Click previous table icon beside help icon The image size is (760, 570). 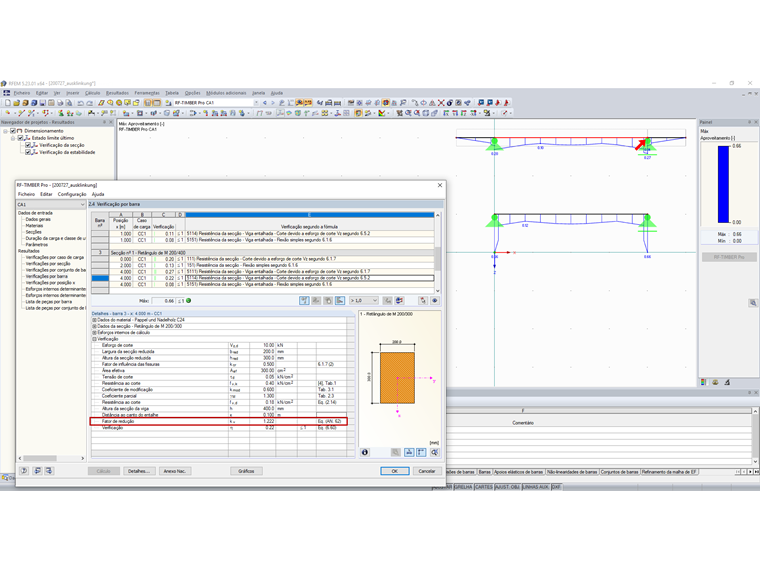(37, 471)
